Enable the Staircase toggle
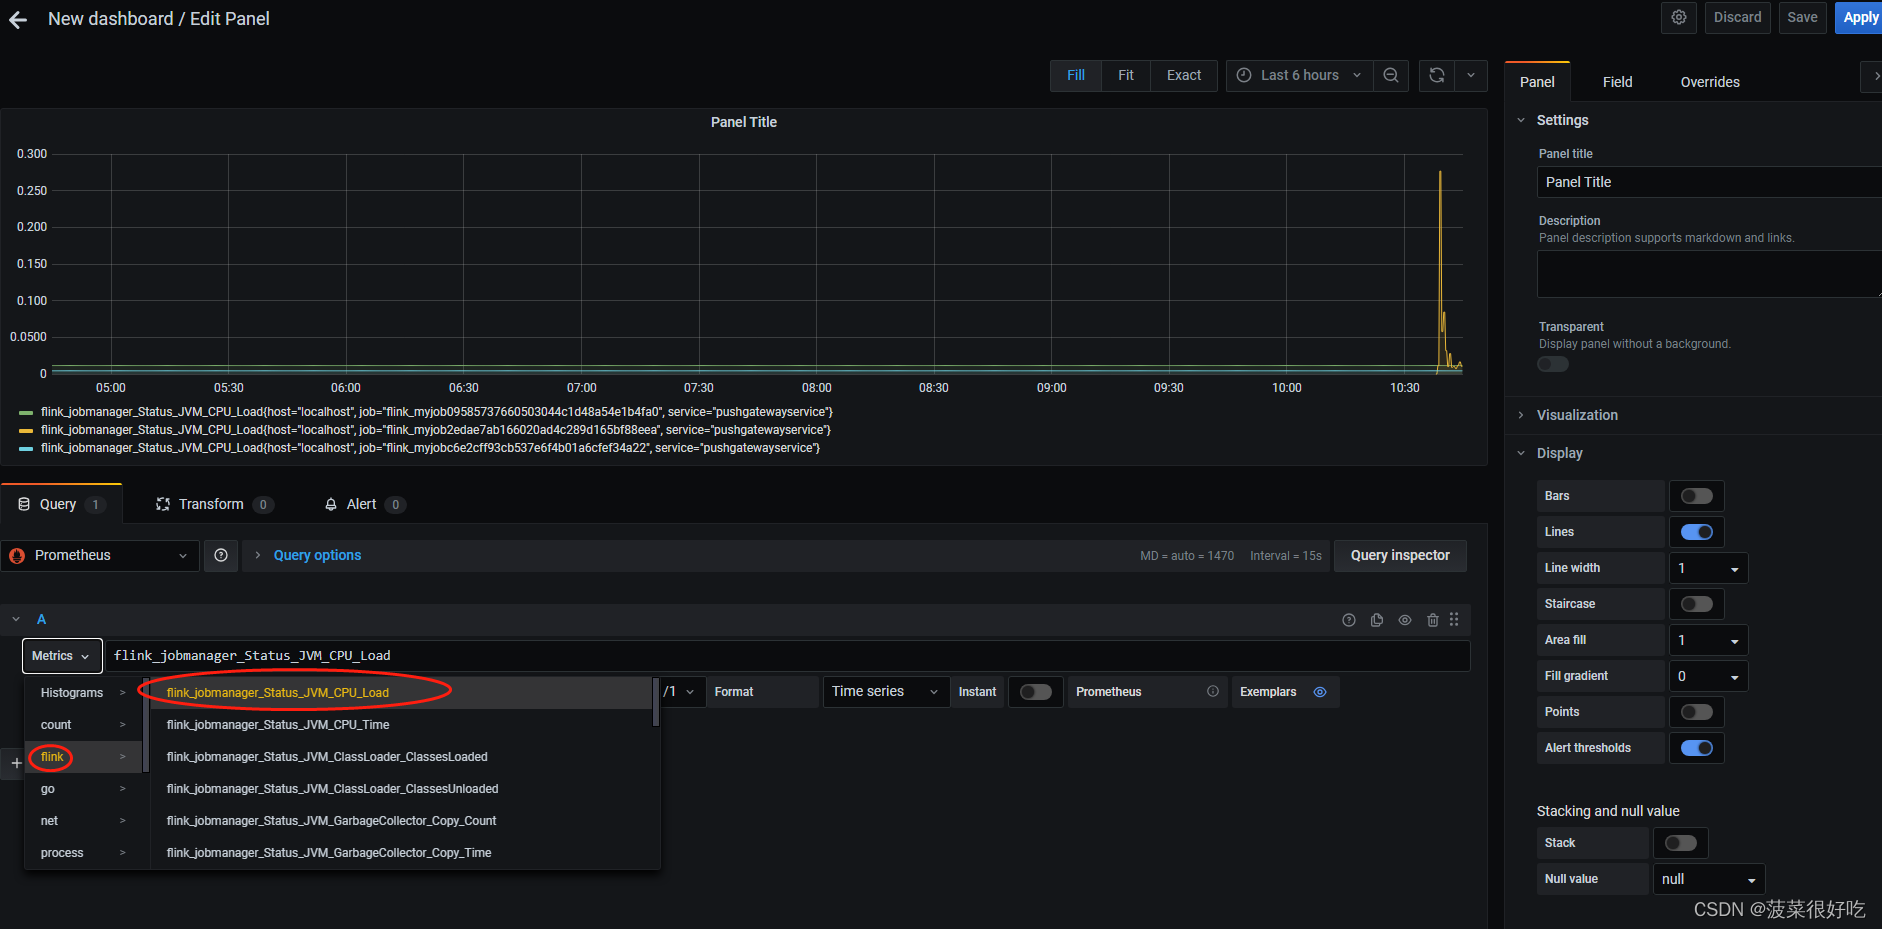The width and height of the screenshot is (1882, 929). tap(1697, 604)
